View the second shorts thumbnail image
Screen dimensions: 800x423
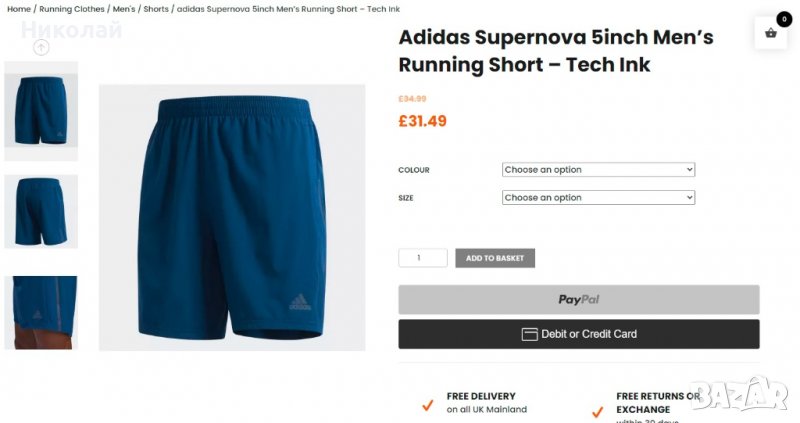click(x=41, y=211)
